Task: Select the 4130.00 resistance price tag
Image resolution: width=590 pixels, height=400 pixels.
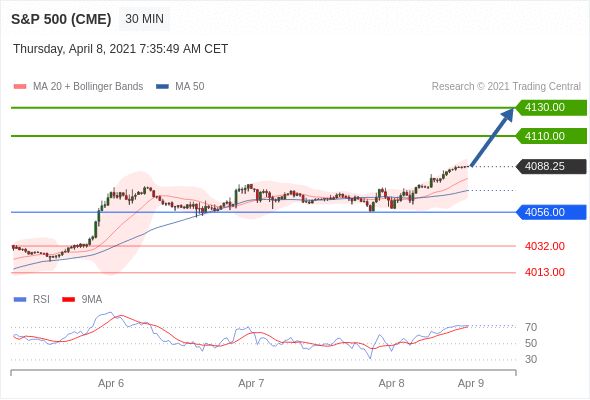Action: 551,108
